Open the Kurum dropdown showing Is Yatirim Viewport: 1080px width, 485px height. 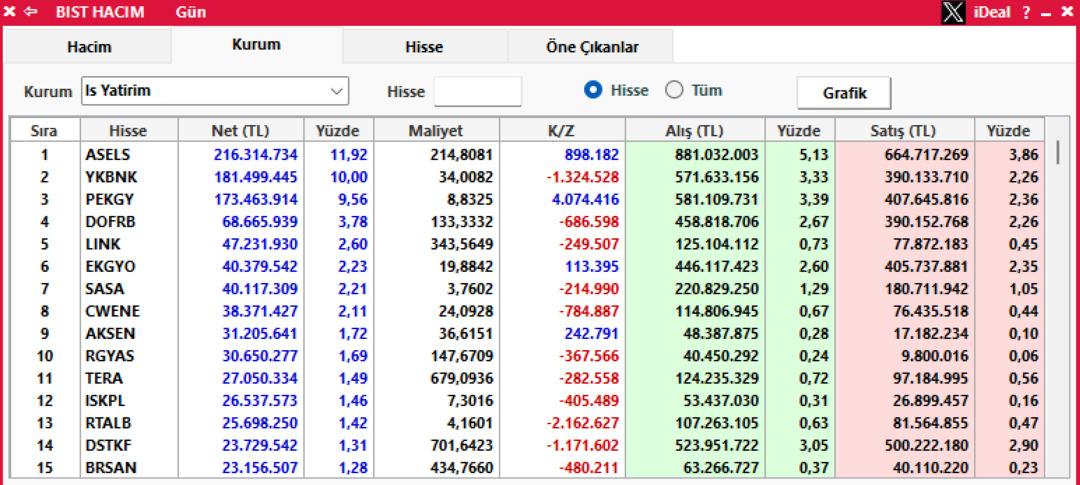(x=213, y=91)
